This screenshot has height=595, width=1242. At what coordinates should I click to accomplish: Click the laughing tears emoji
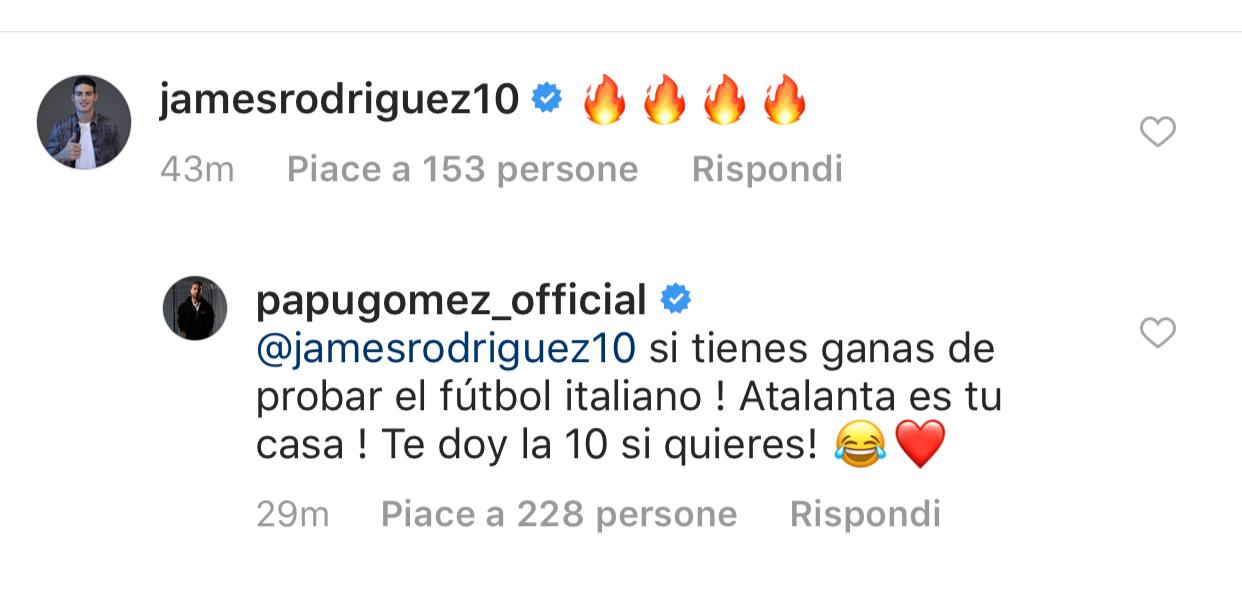[861, 446]
